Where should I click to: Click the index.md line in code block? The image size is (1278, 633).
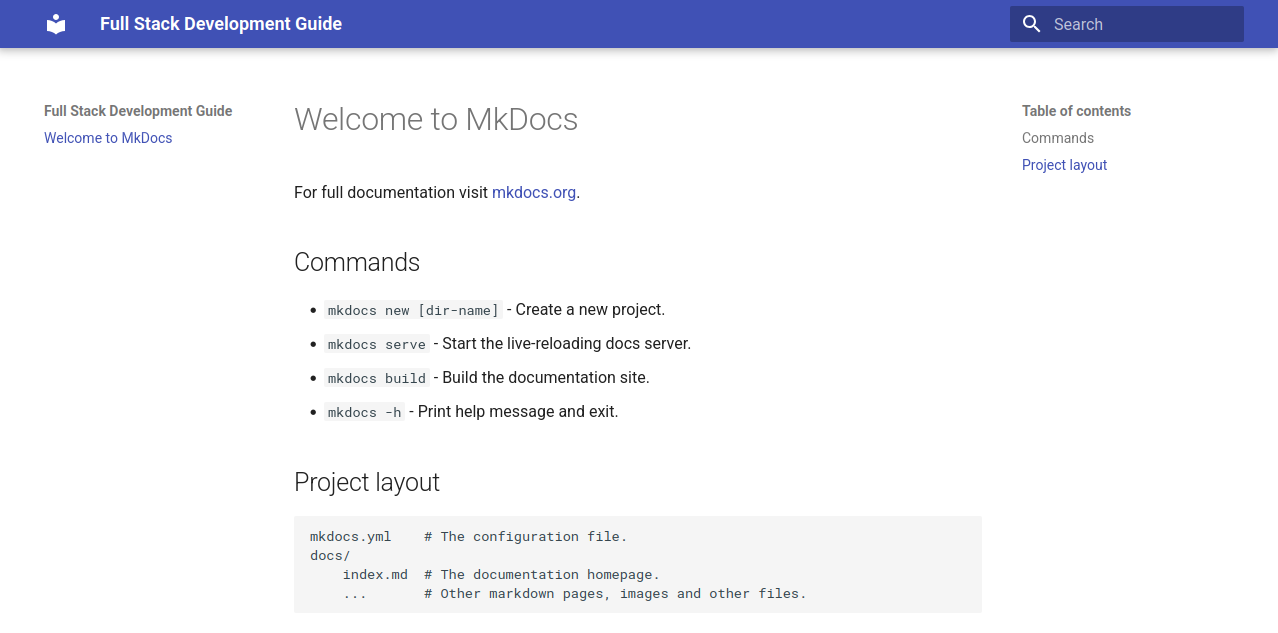click(501, 575)
